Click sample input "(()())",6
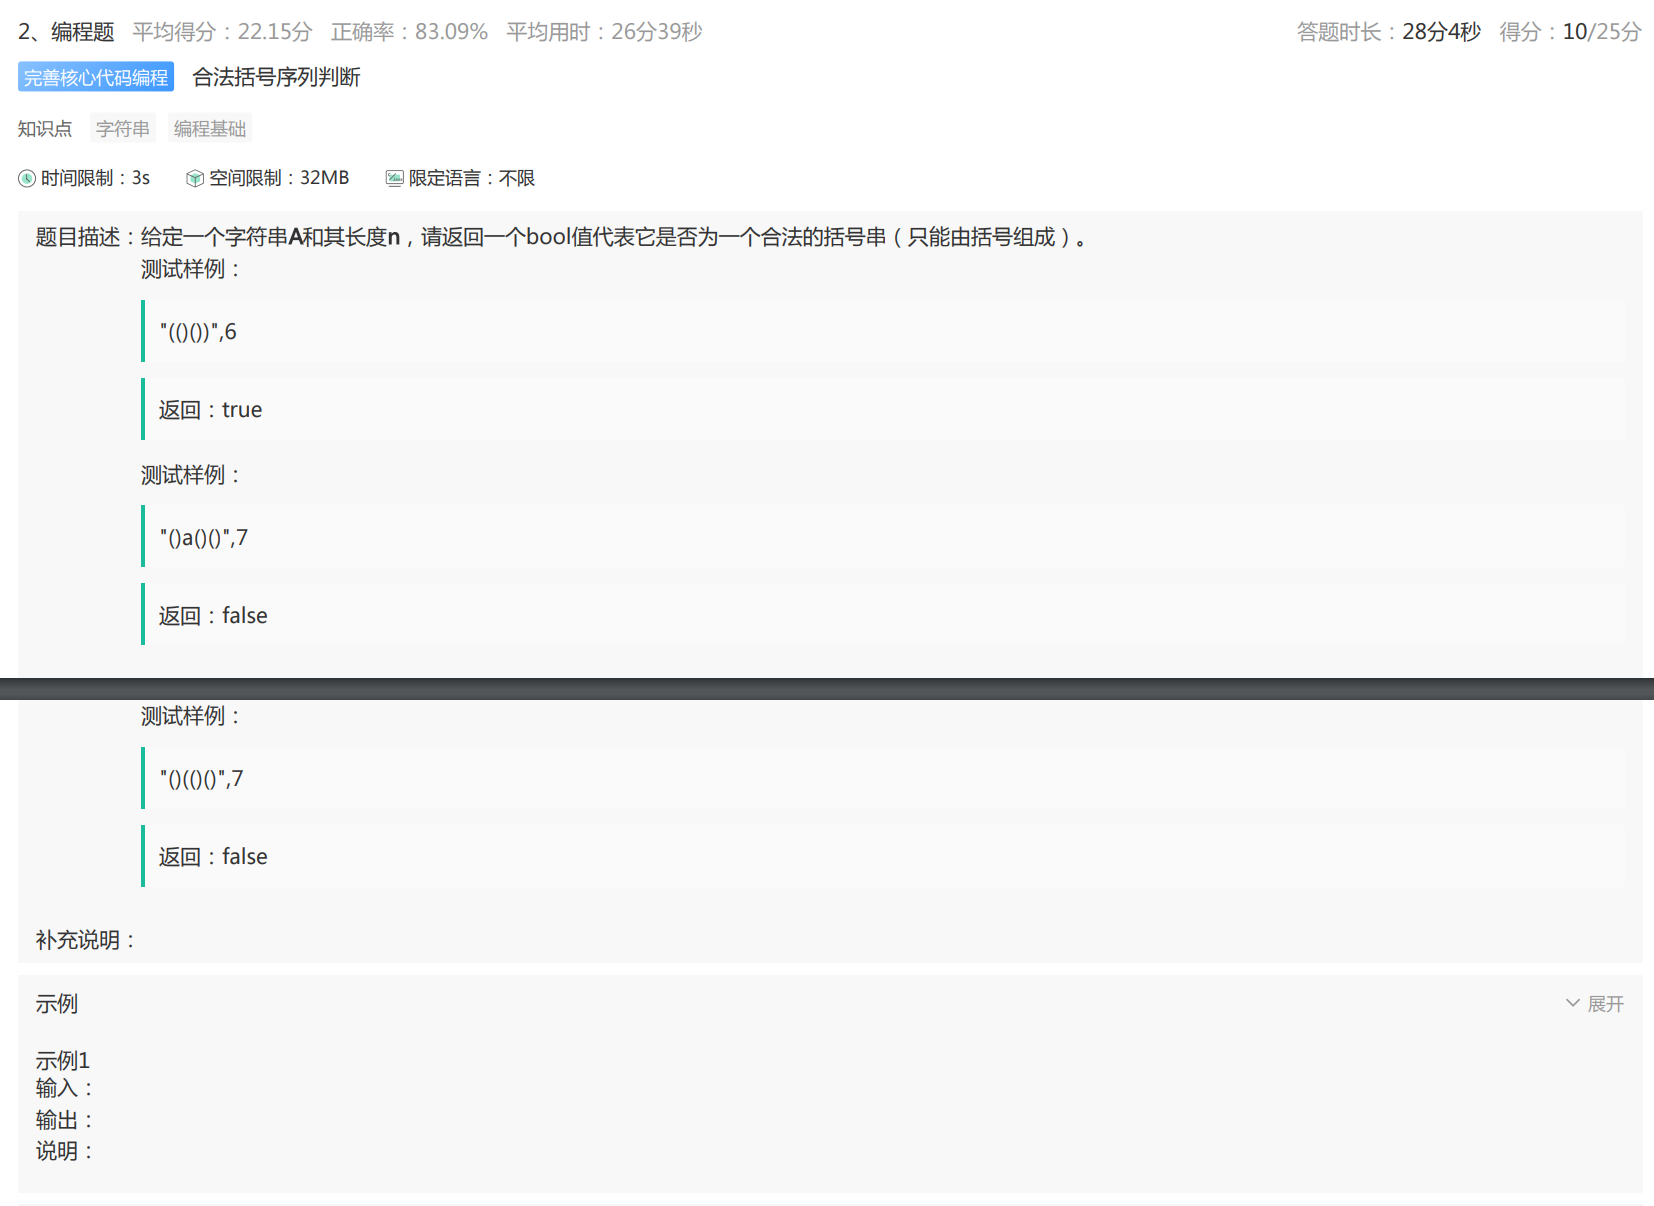 198,332
